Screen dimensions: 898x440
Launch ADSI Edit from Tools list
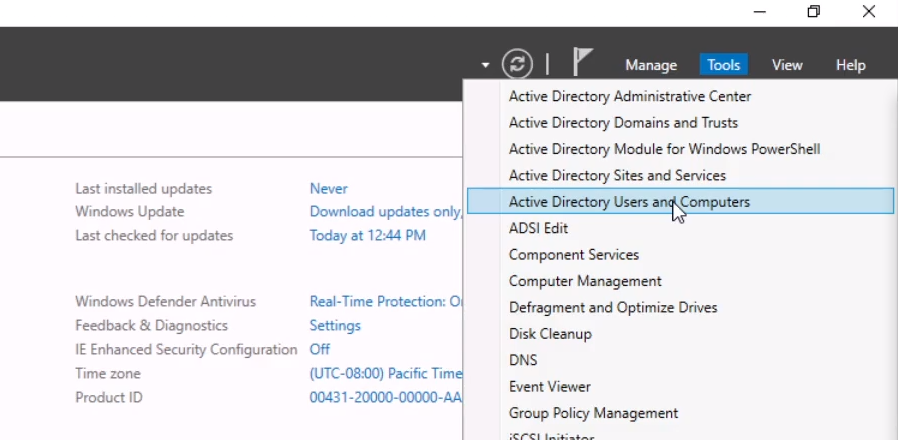click(x=538, y=228)
